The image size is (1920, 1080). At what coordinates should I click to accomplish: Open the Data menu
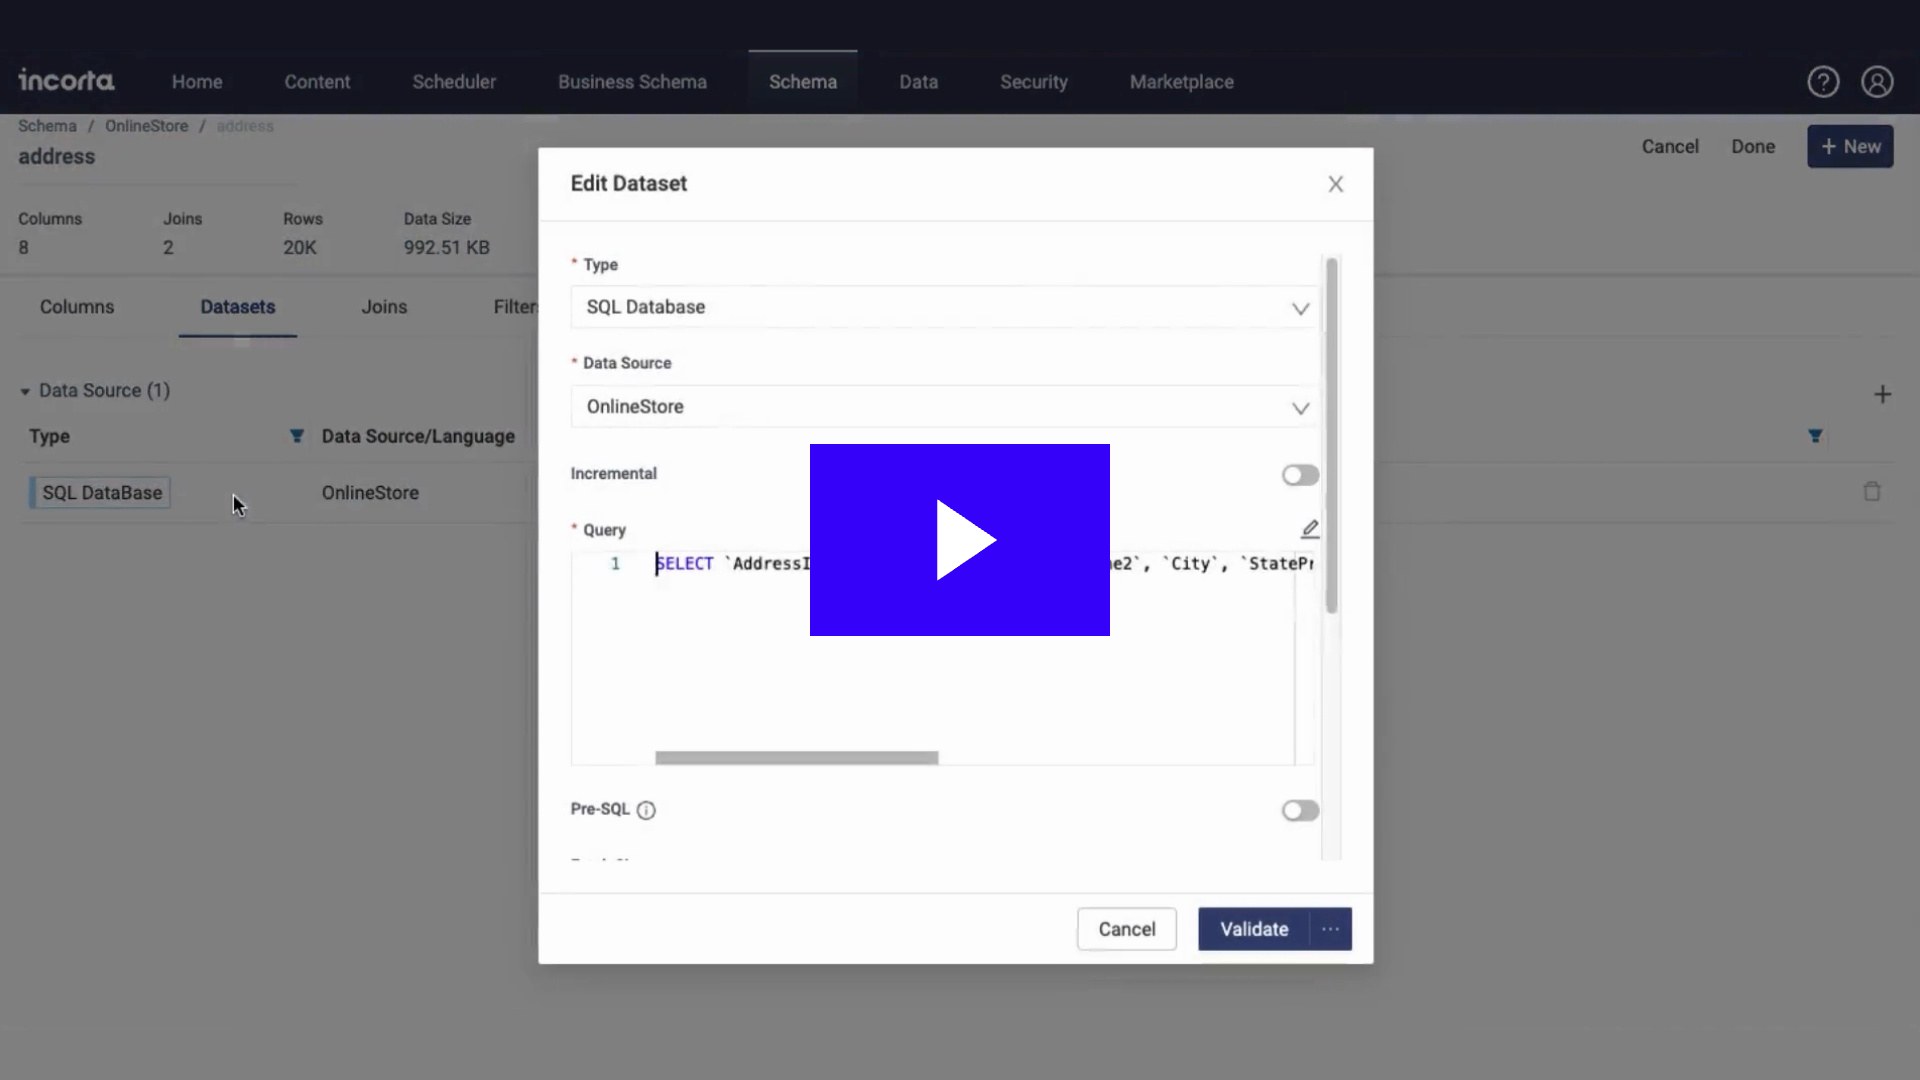(918, 82)
